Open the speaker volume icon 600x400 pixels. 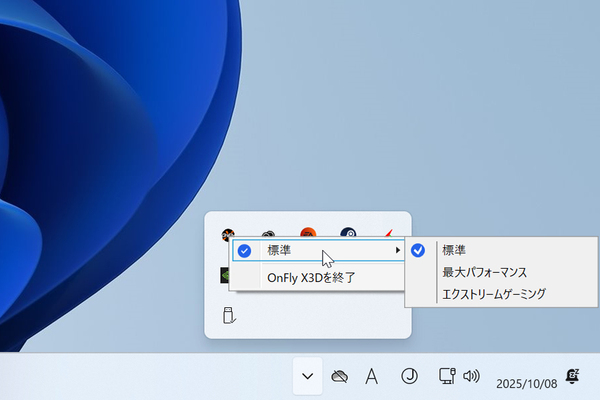(472, 377)
